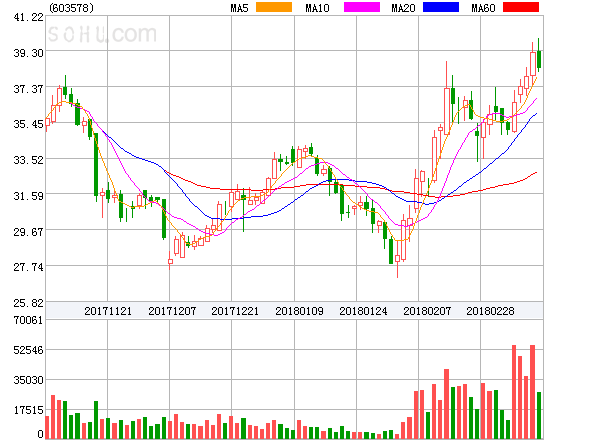The image size is (600, 440).
Task: Click the 20171207 date label
Action: click(x=172, y=311)
